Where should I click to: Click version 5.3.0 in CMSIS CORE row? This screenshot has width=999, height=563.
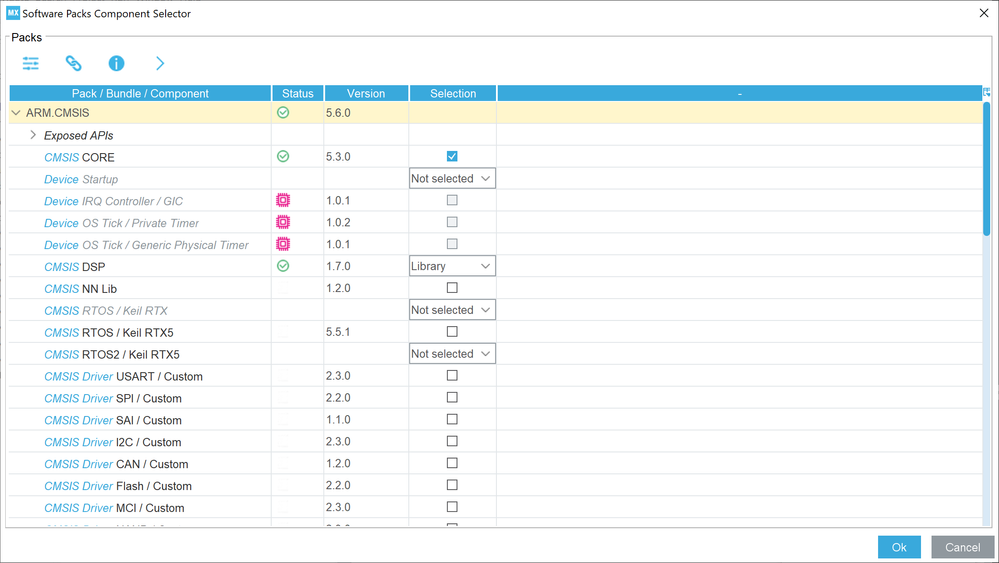tap(338, 157)
